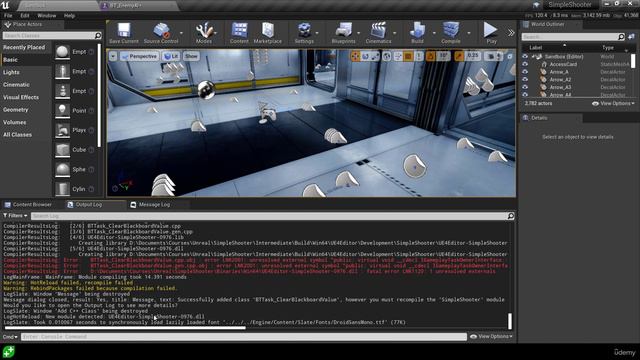Open the Edit menu
The width and height of the screenshot is (640, 360).
[25, 16]
